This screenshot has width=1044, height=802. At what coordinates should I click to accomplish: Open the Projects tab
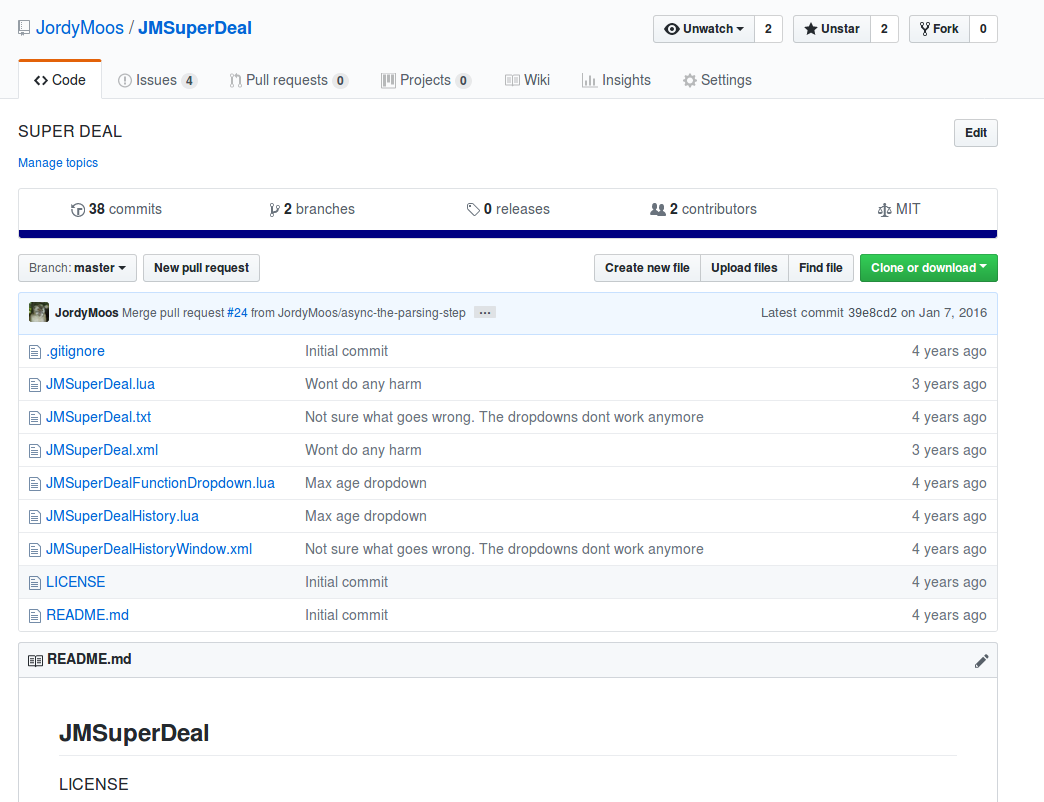426,80
